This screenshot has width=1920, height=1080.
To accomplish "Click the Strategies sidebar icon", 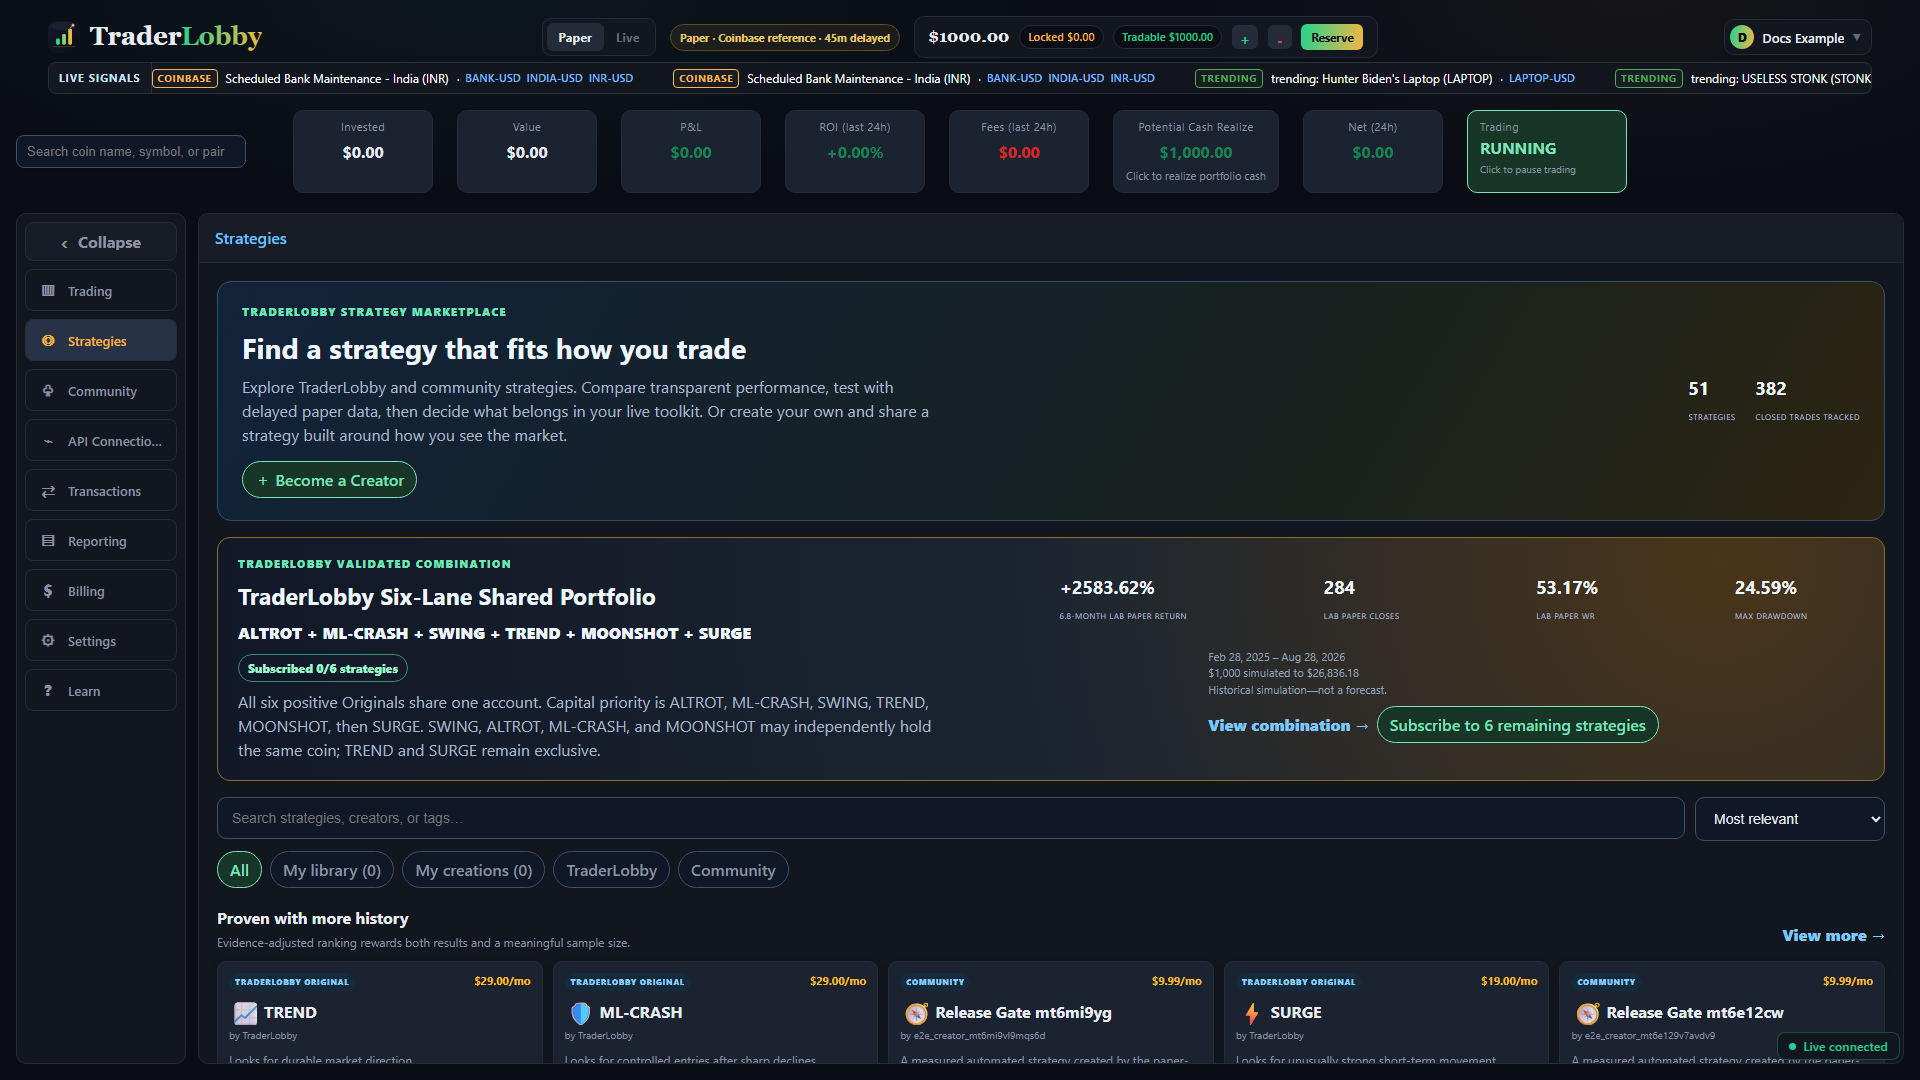I will [48, 341].
